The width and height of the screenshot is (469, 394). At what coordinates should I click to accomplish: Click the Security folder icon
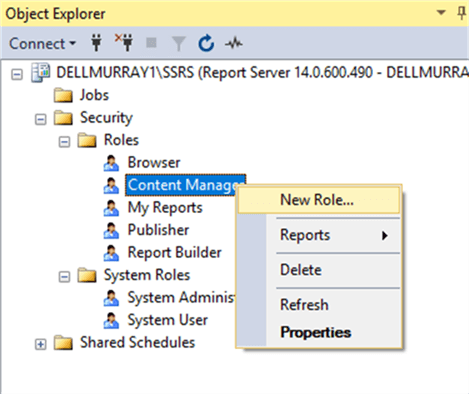63,118
